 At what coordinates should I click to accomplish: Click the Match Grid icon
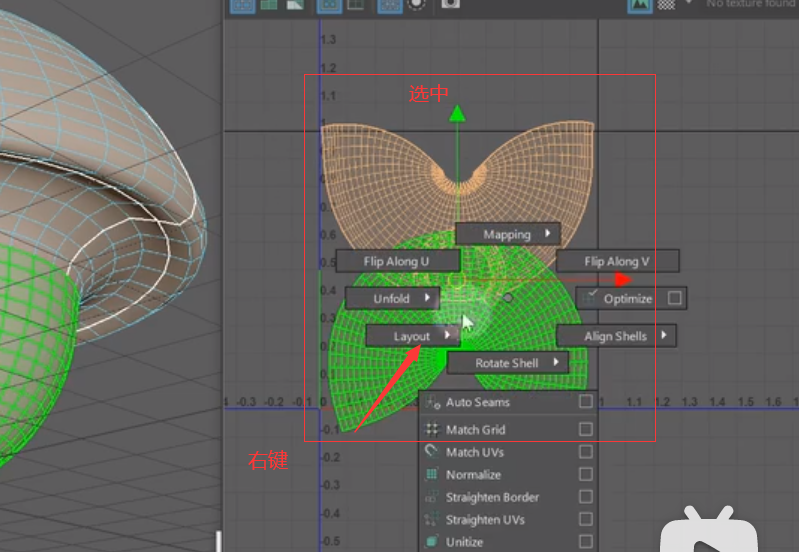[432, 429]
